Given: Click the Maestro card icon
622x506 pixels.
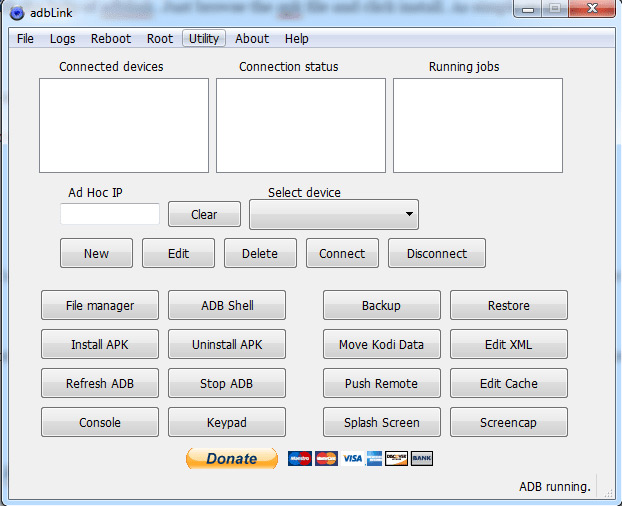Looking at the screenshot, I should tap(300, 458).
